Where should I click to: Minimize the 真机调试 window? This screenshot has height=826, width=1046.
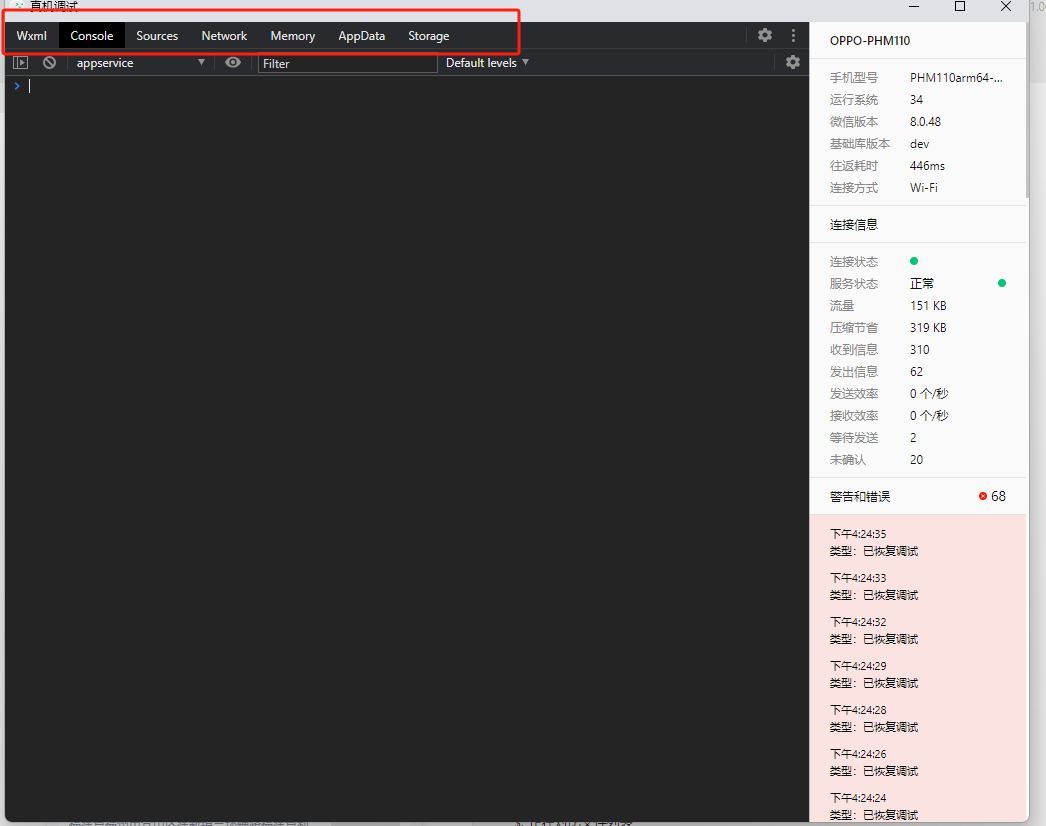914,6
